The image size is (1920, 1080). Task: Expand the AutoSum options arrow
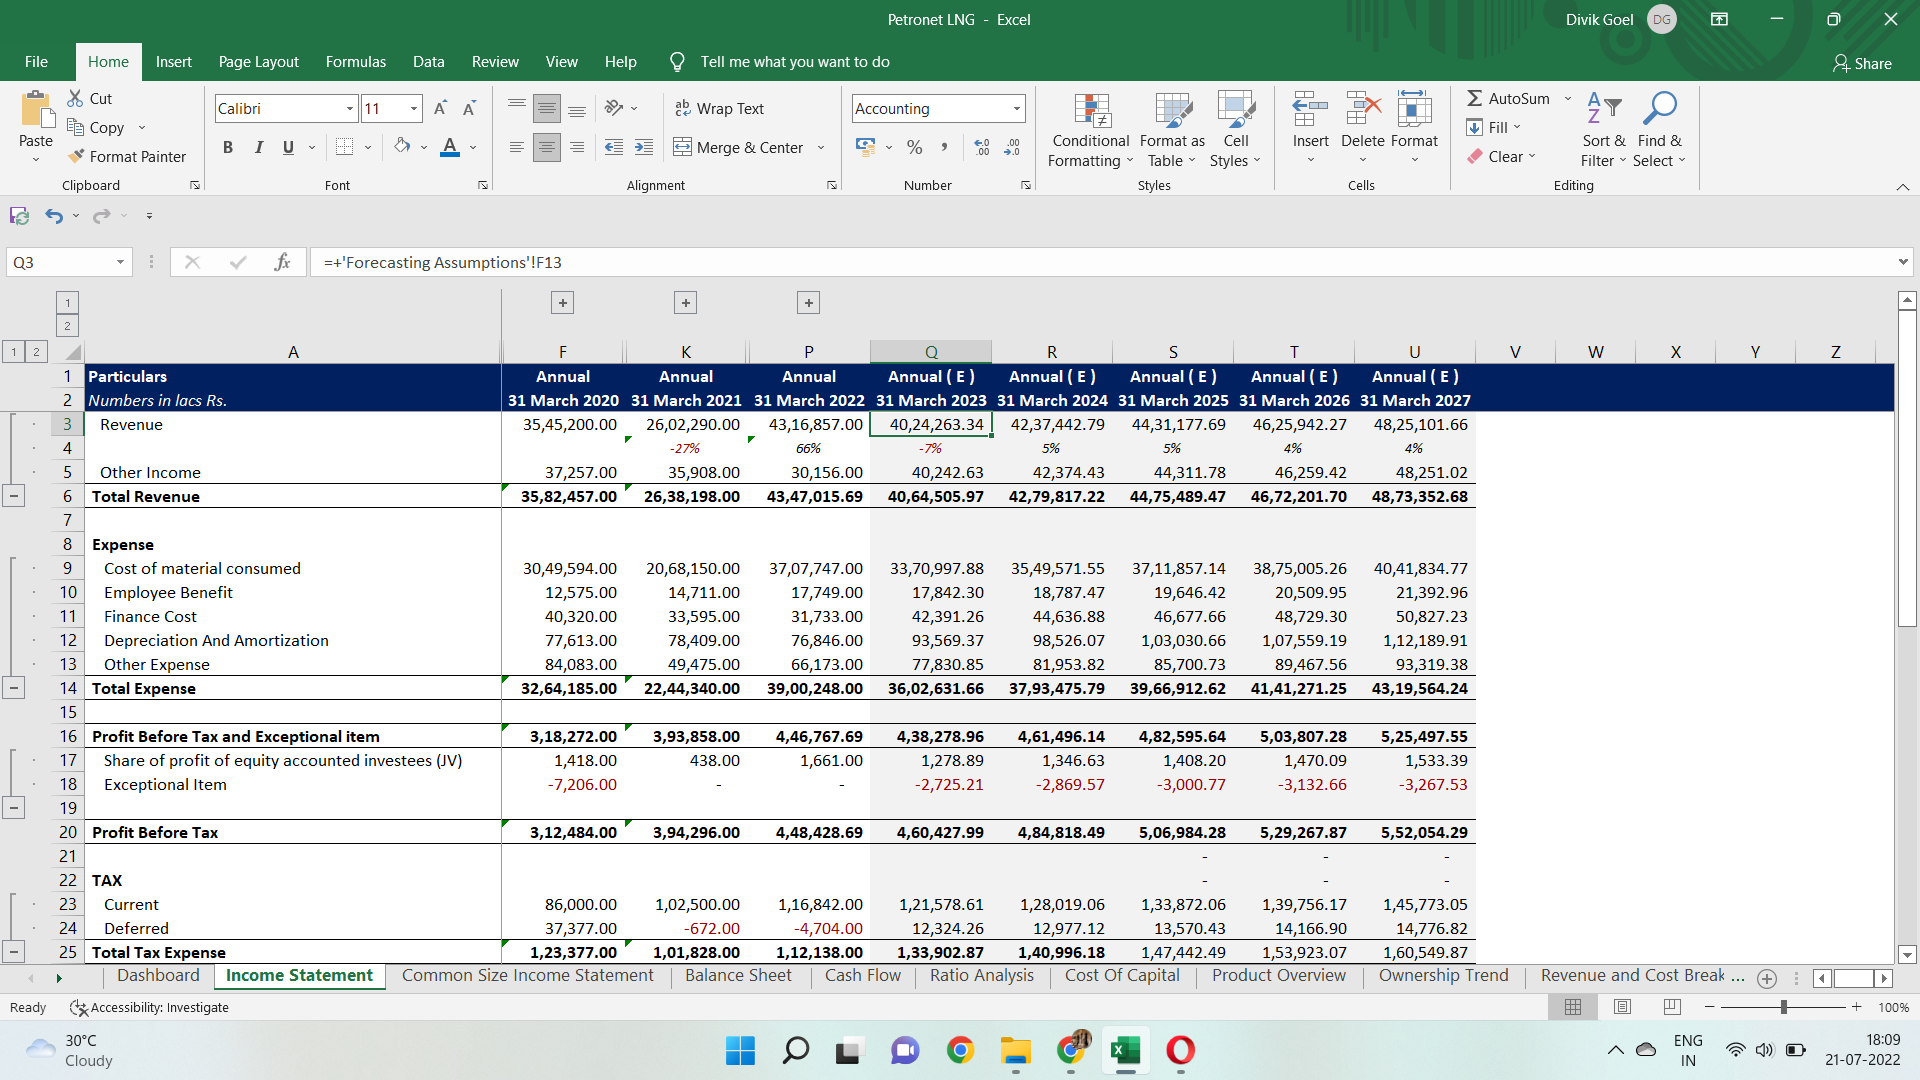click(1568, 98)
